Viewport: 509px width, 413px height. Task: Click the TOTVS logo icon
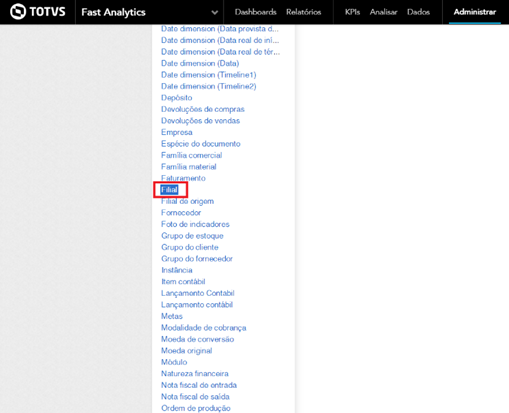click(18, 12)
